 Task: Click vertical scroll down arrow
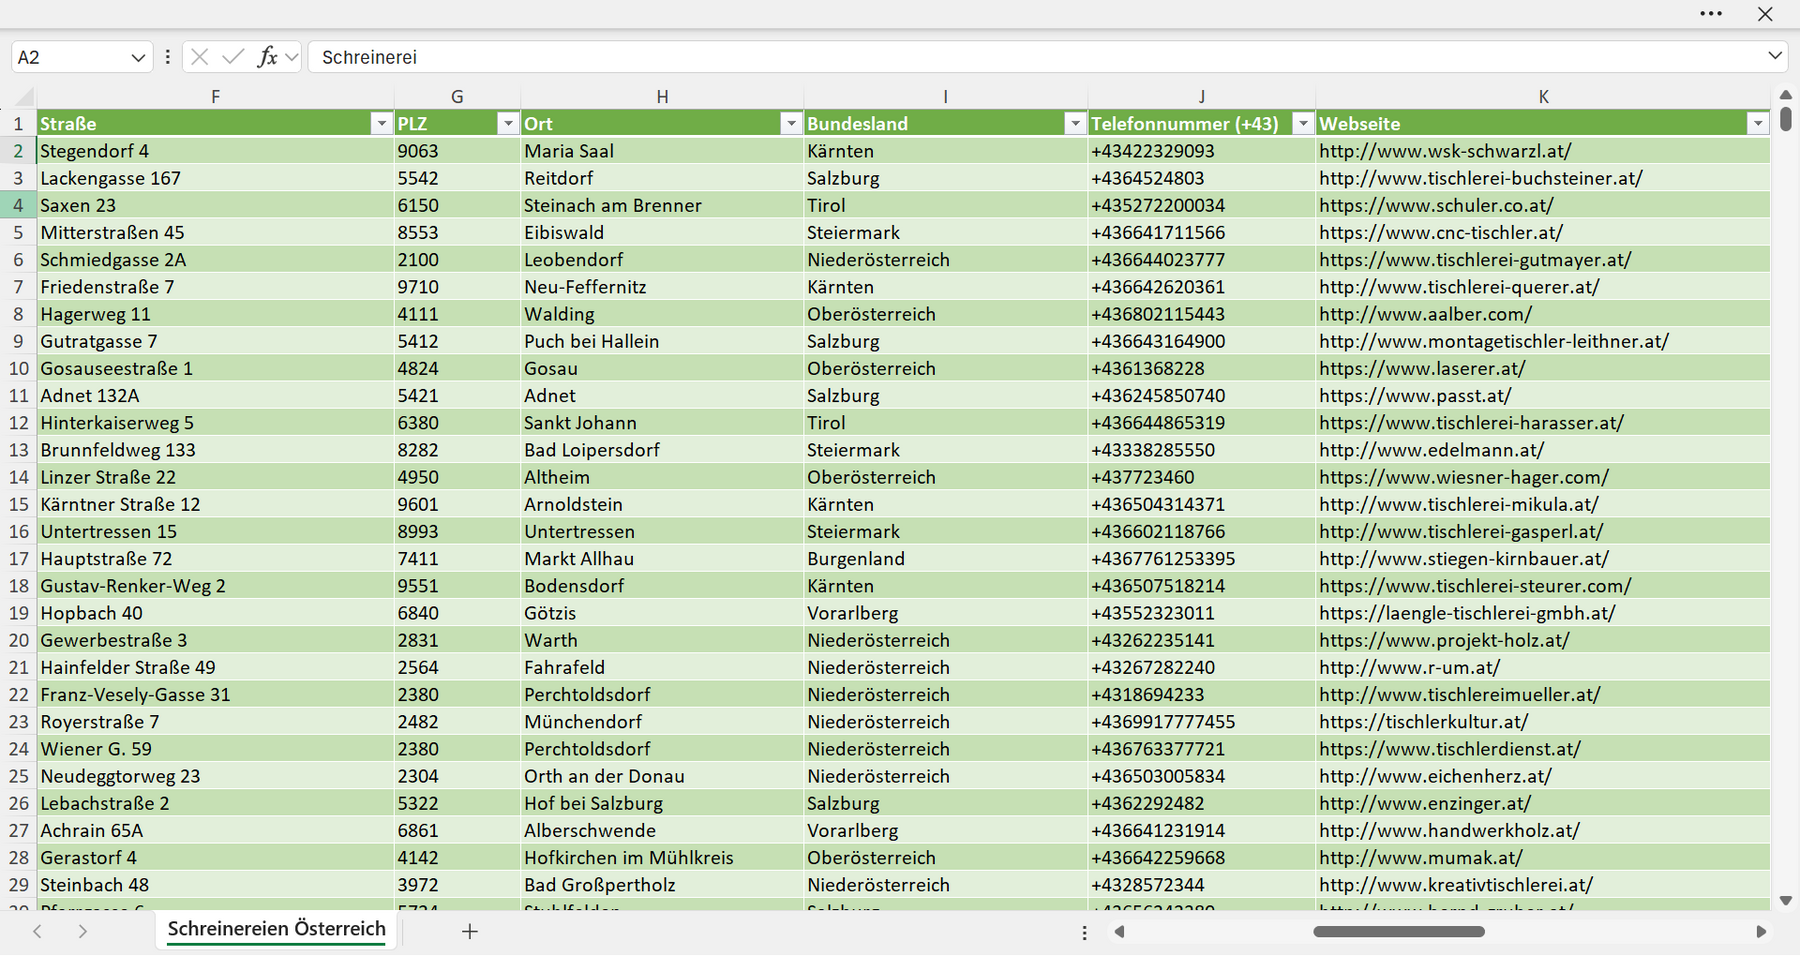(1786, 901)
